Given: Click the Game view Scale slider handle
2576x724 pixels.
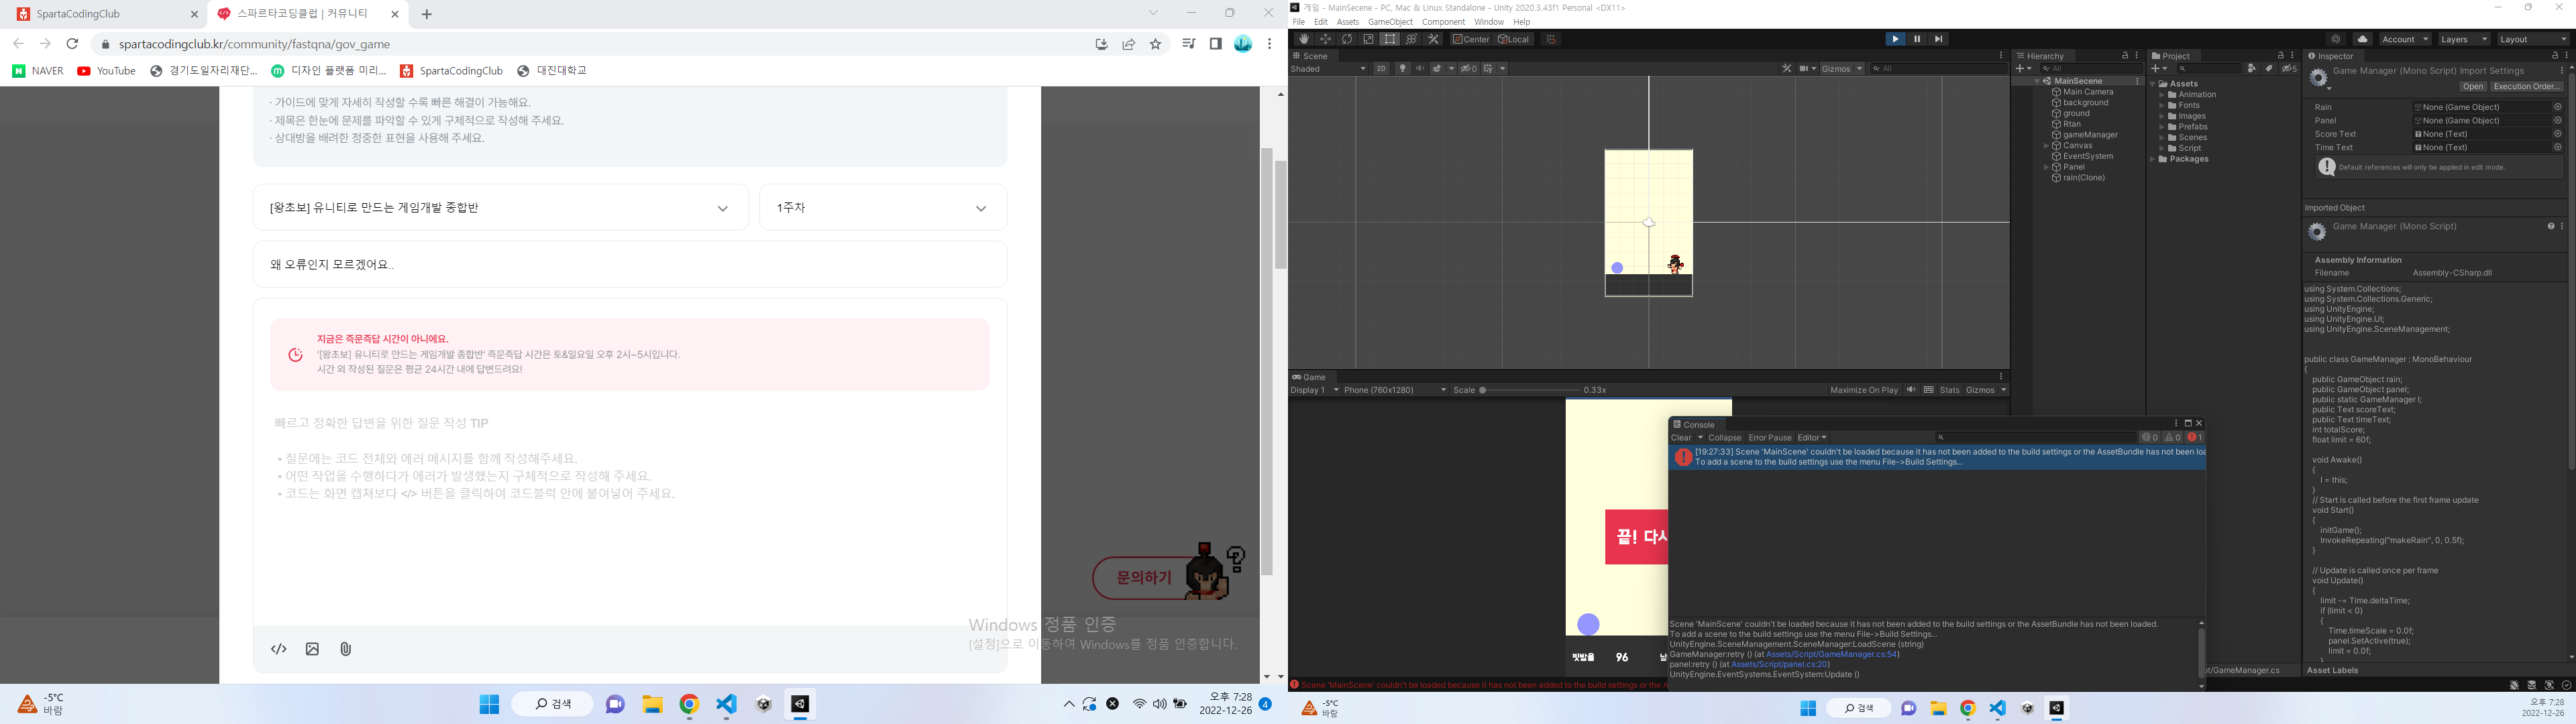Looking at the screenshot, I should [x=1483, y=390].
